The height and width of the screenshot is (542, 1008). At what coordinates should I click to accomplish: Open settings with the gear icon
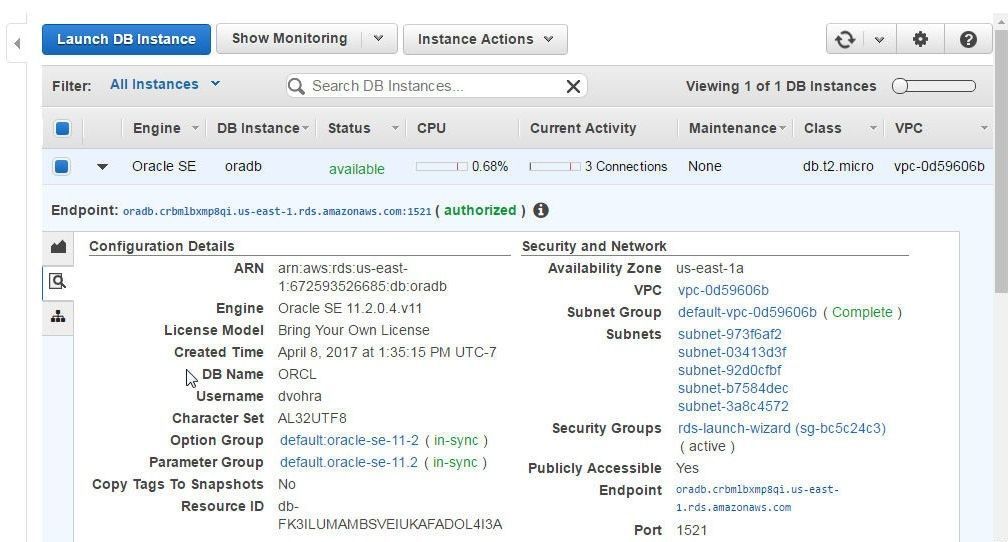click(x=921, y=39)
